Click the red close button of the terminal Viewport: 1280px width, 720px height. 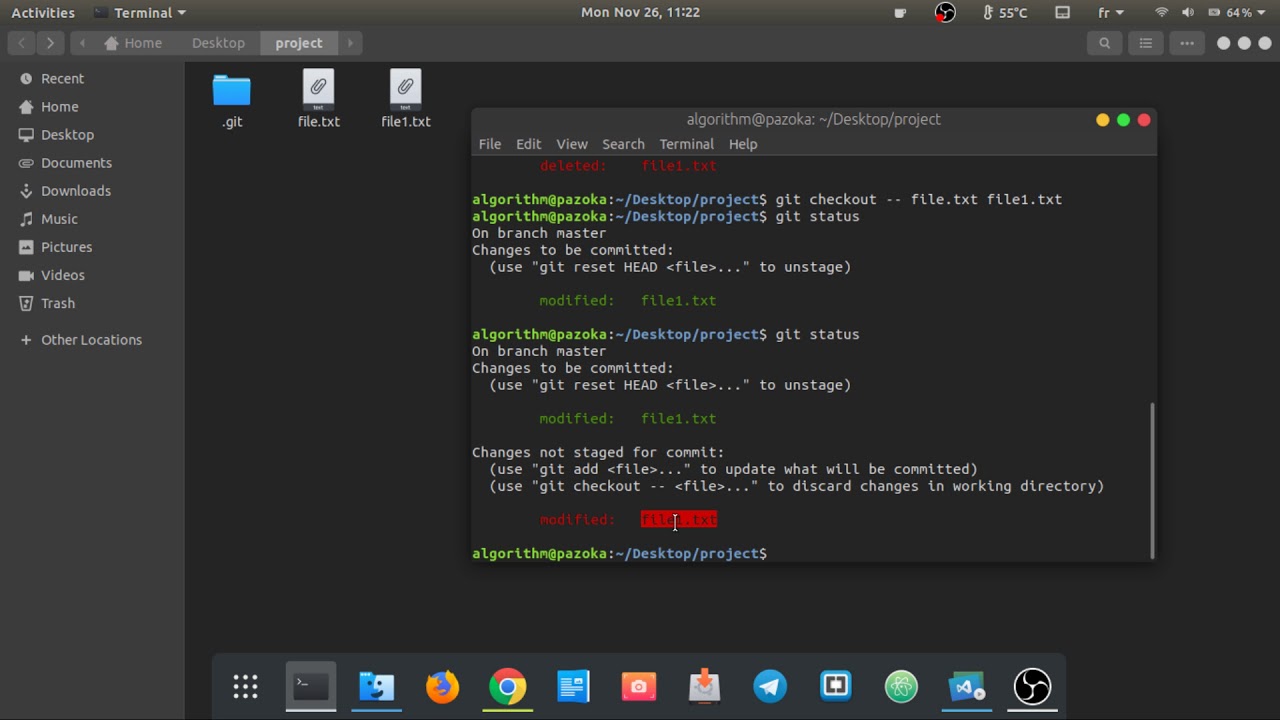click(1144, 120)
